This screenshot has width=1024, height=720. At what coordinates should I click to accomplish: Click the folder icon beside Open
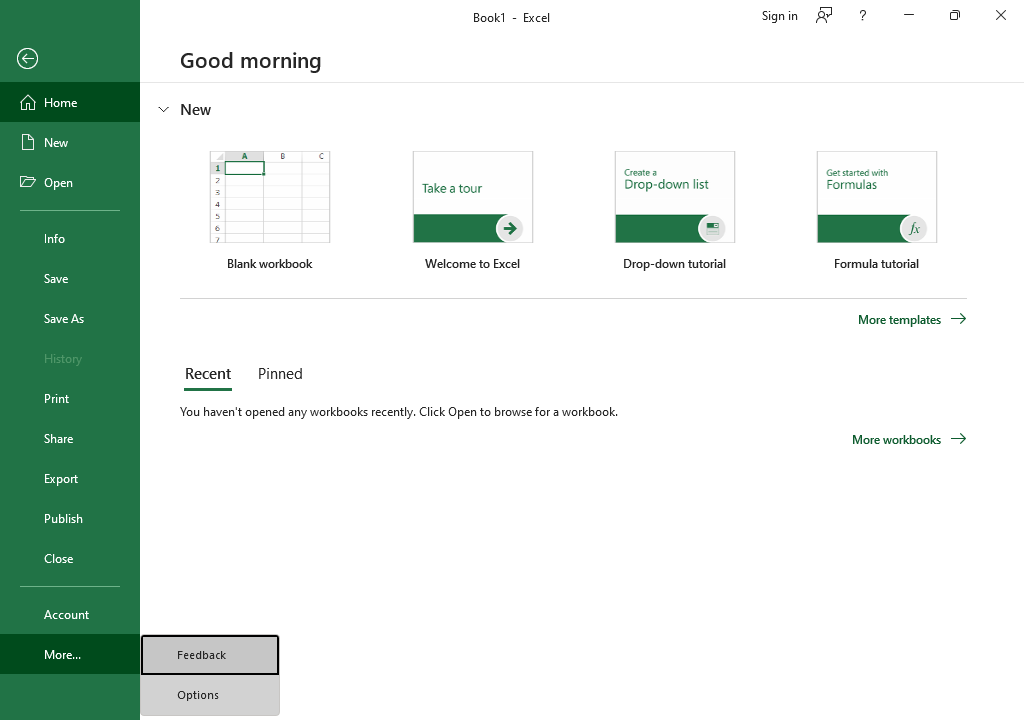[x=27, y=182]
